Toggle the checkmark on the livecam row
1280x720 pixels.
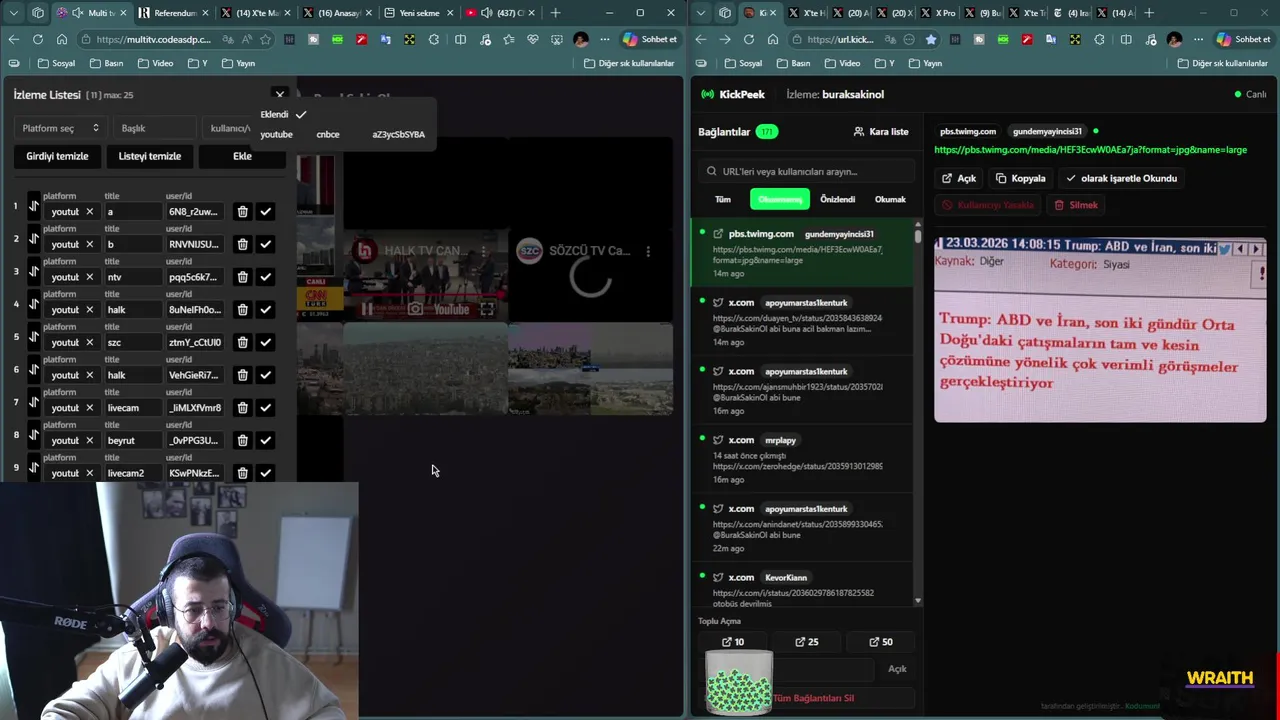pyautogui.click(x=265, y=408)
